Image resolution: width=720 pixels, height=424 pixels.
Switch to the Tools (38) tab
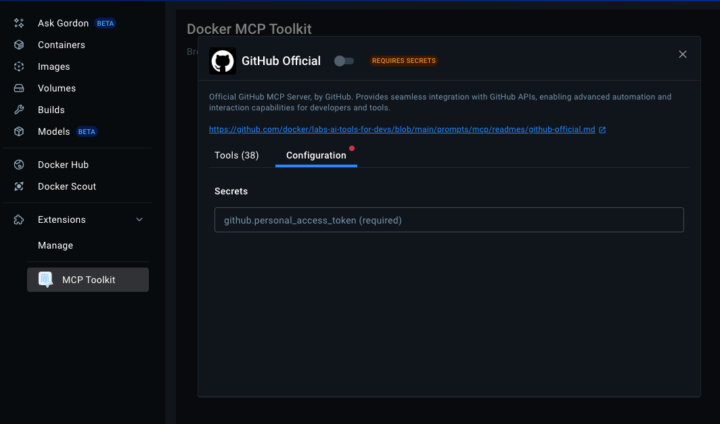pos(236,155)
